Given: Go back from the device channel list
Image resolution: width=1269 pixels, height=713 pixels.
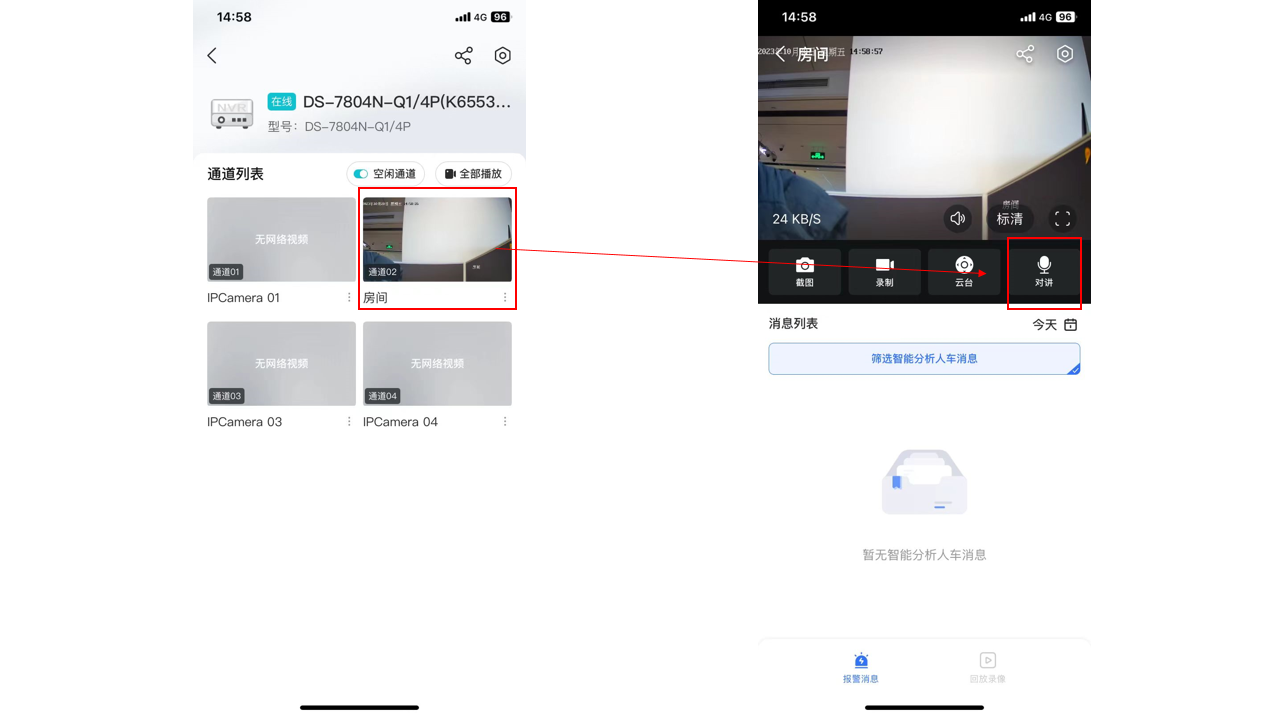Looking at the screenshot, I should (x=212, y=56).
